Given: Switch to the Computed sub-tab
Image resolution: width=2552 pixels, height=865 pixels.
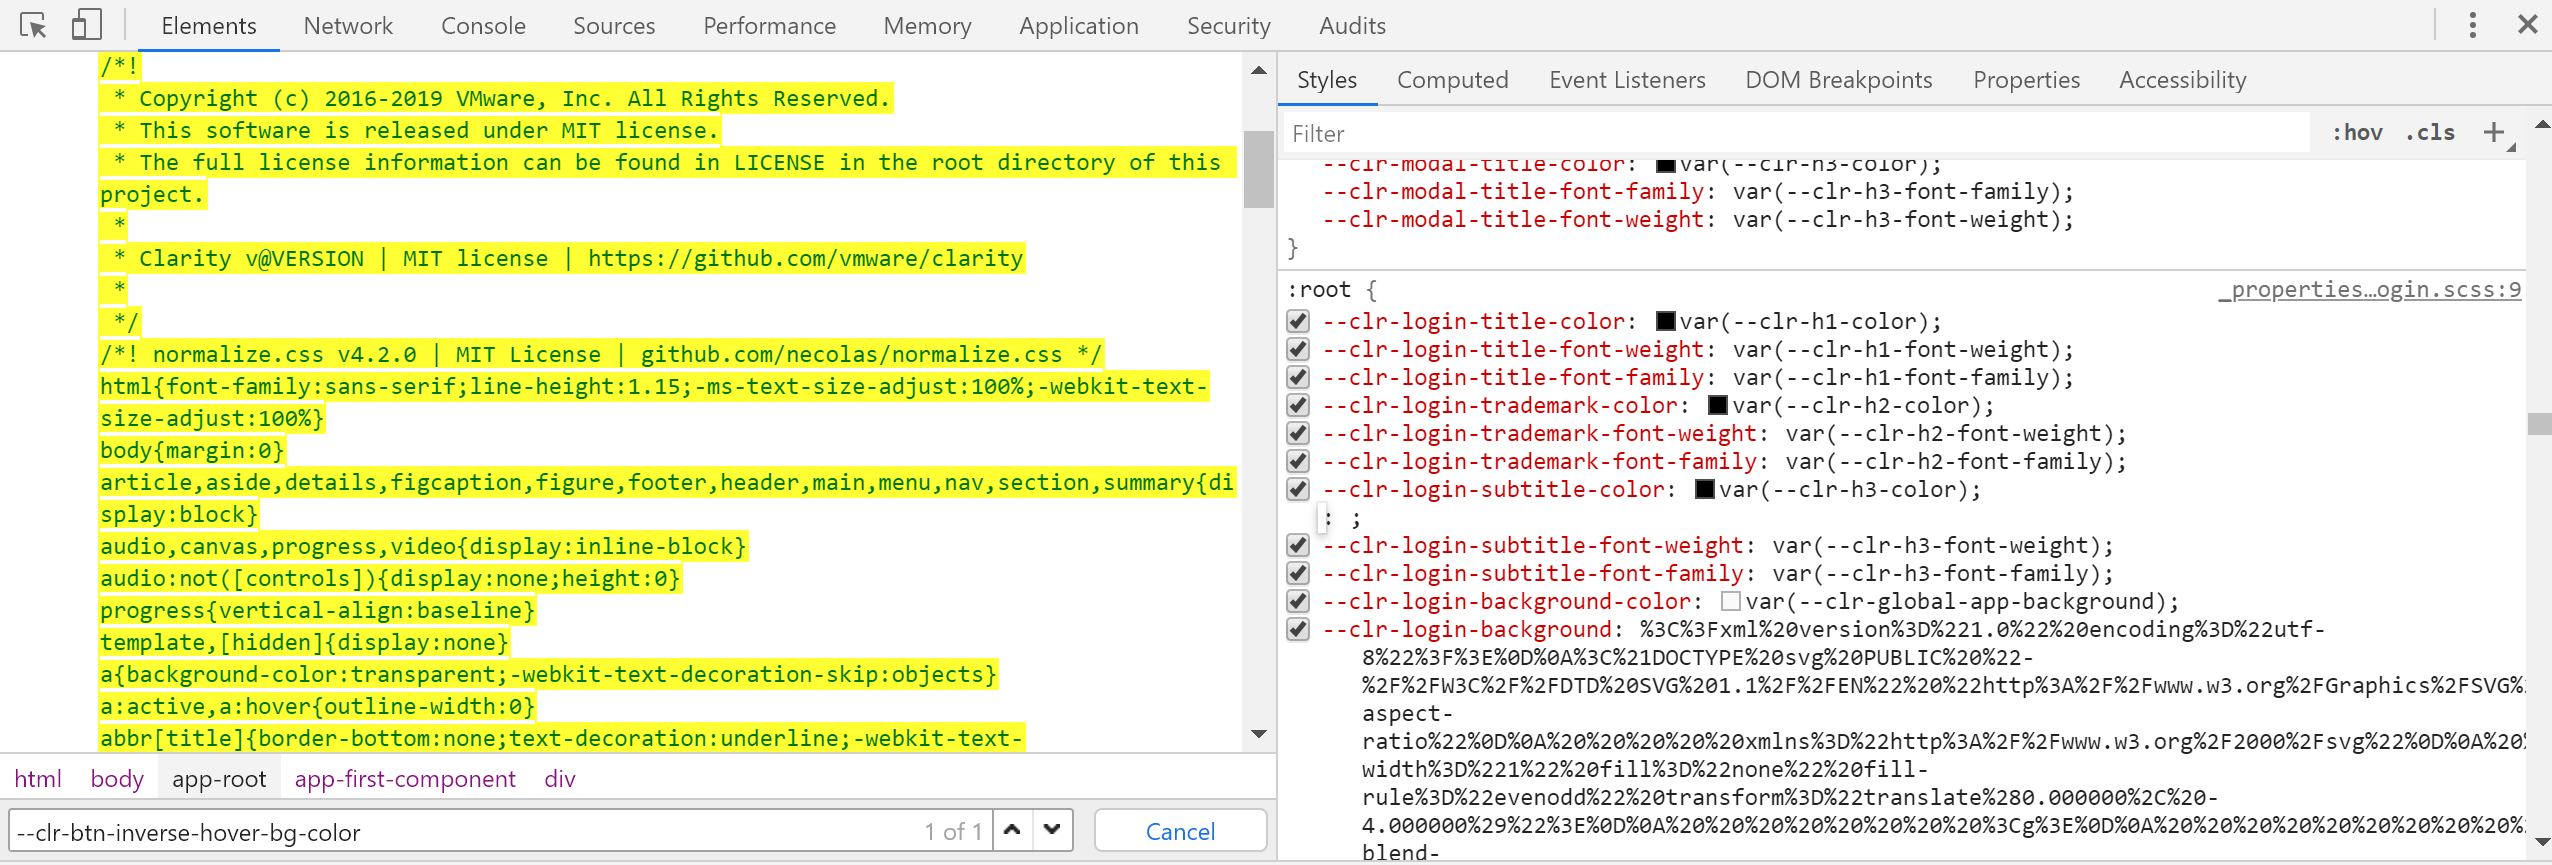Looking at the screenshot, I should click(1452, 80).
